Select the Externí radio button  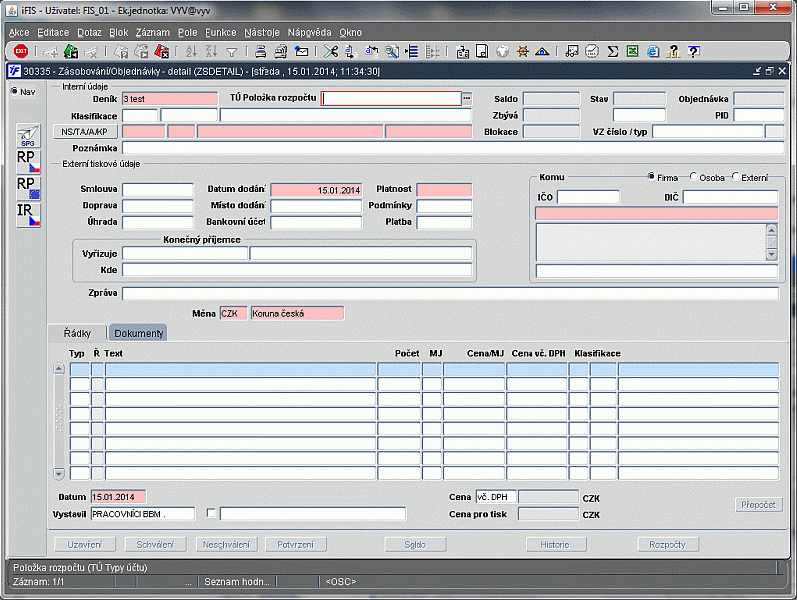coord(735,176)
